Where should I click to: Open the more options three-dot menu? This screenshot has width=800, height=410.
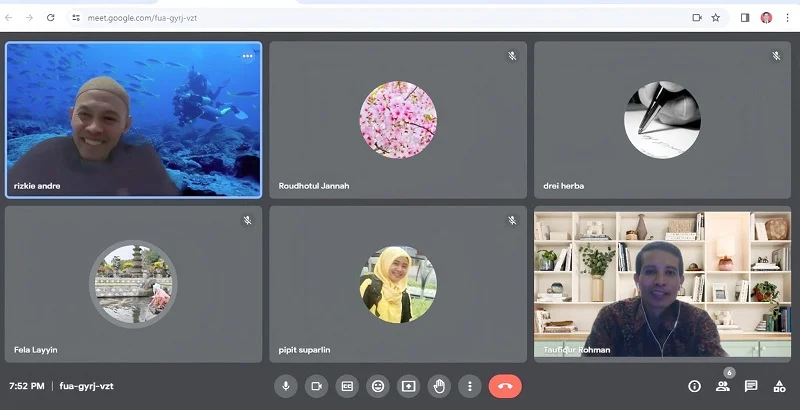[x=469, y=386]
